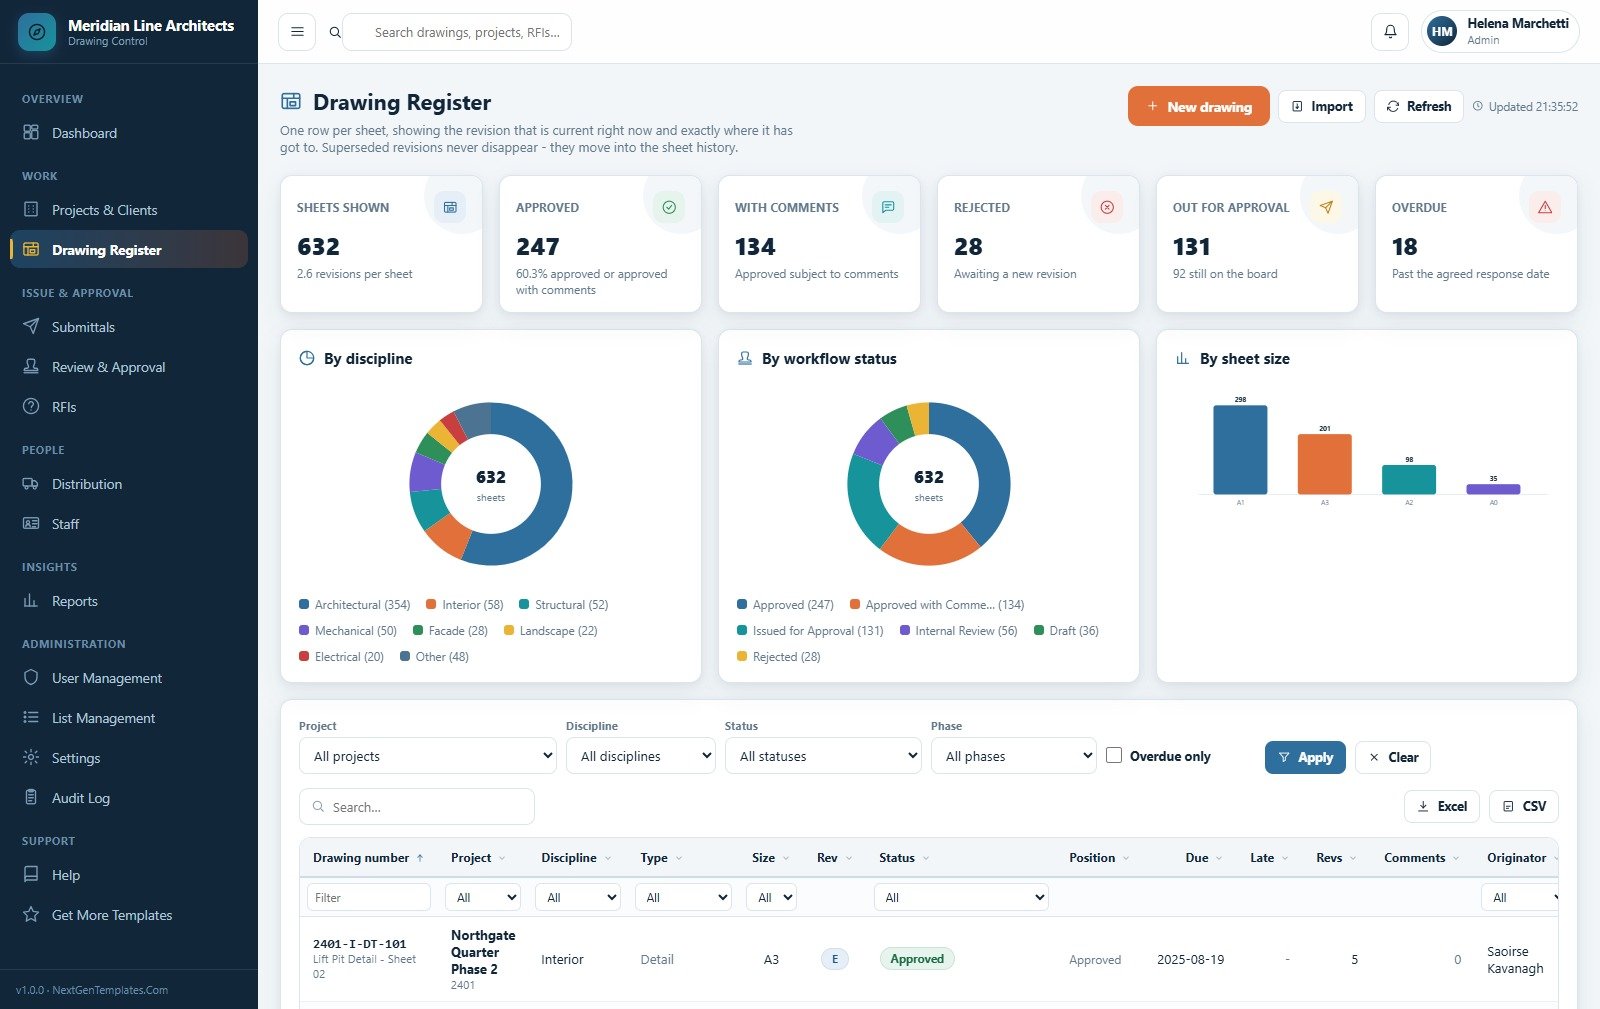Click the Help book icon
1600x1009 pixels.
click(x=31, y=875)
